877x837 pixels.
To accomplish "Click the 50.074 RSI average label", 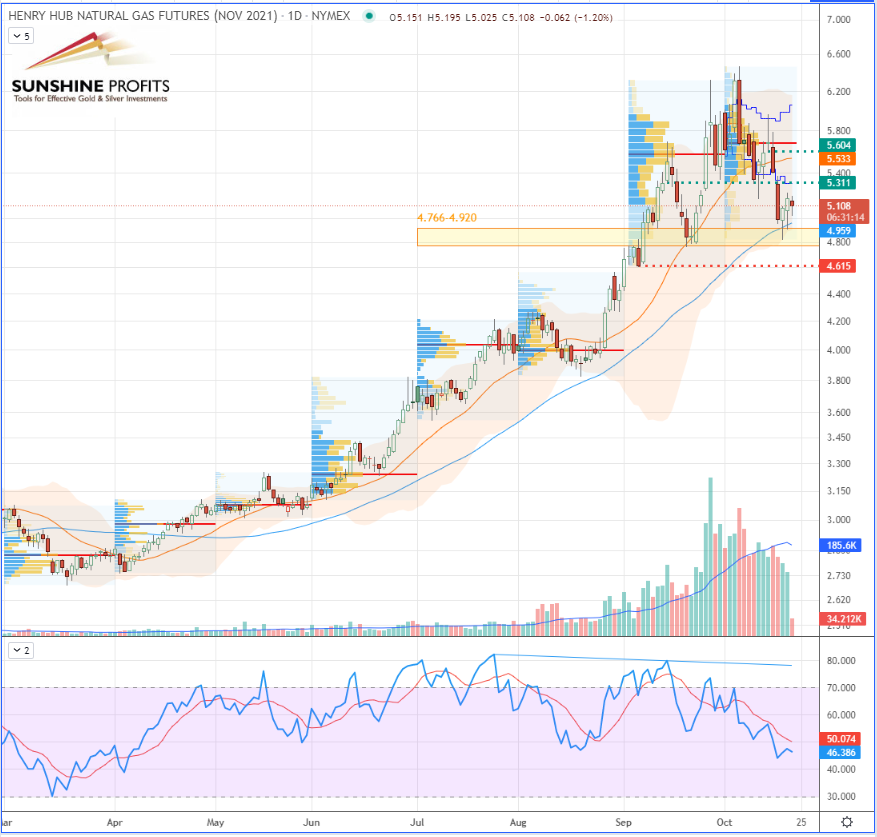I will [841, 739].
